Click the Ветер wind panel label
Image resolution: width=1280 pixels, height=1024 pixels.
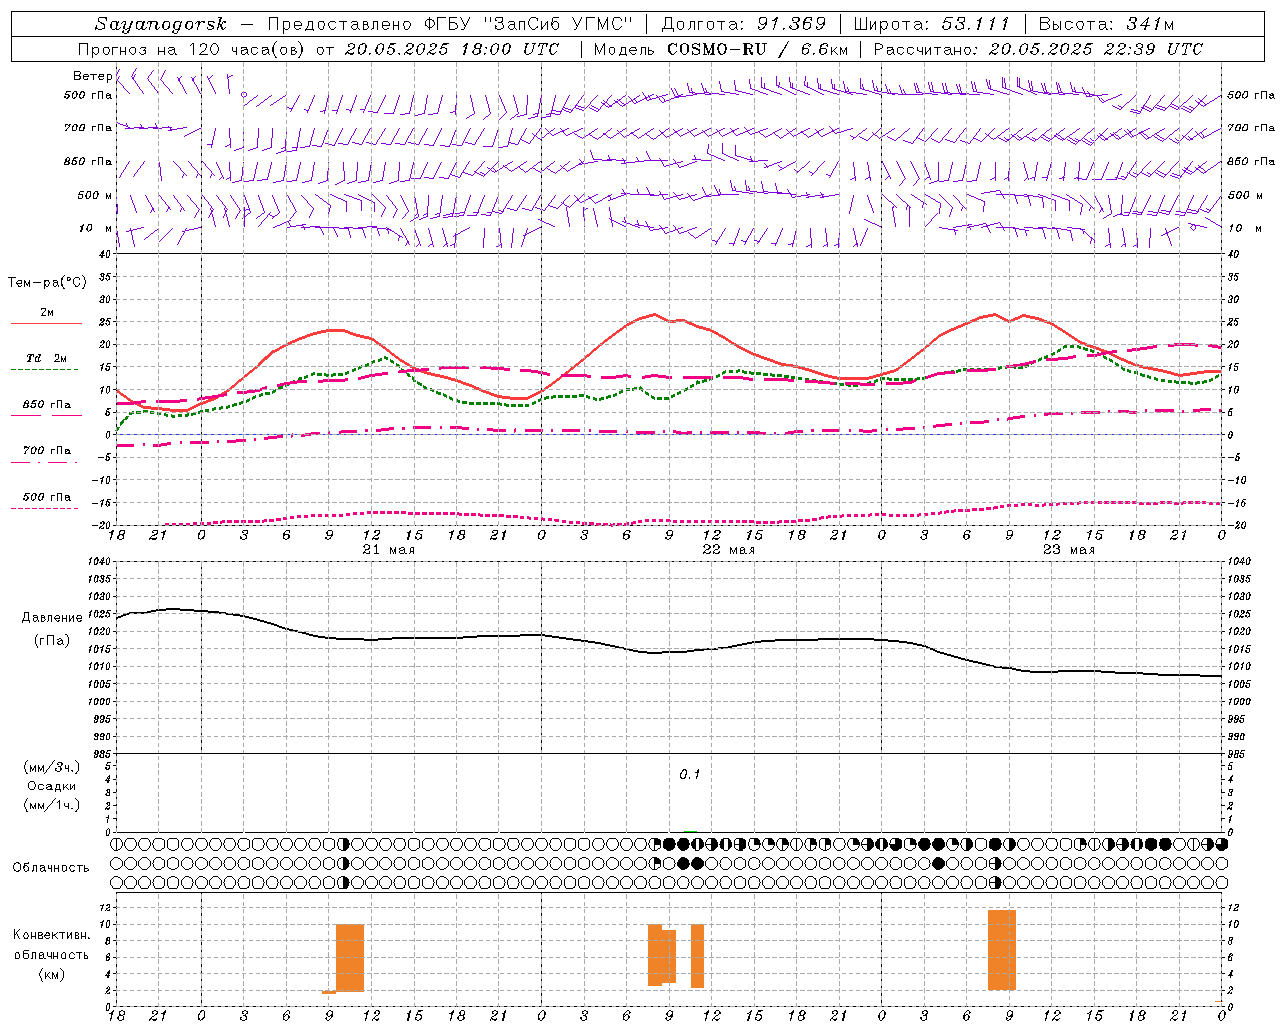click(92, 76)
